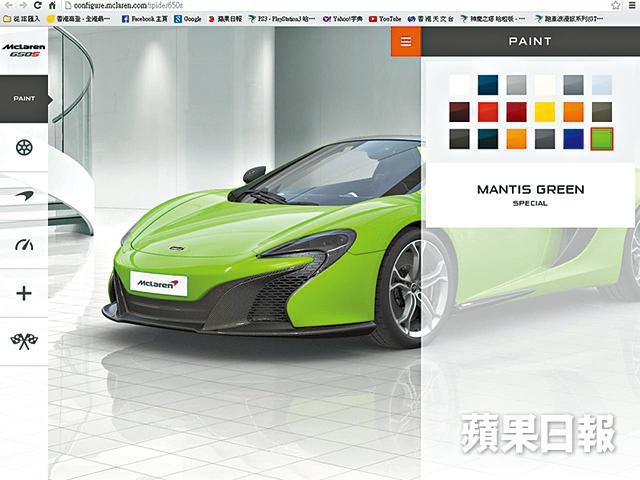This screenshot has height=480, width=640.
Task: Pick the pure white paint swatch
Action: 460,84
